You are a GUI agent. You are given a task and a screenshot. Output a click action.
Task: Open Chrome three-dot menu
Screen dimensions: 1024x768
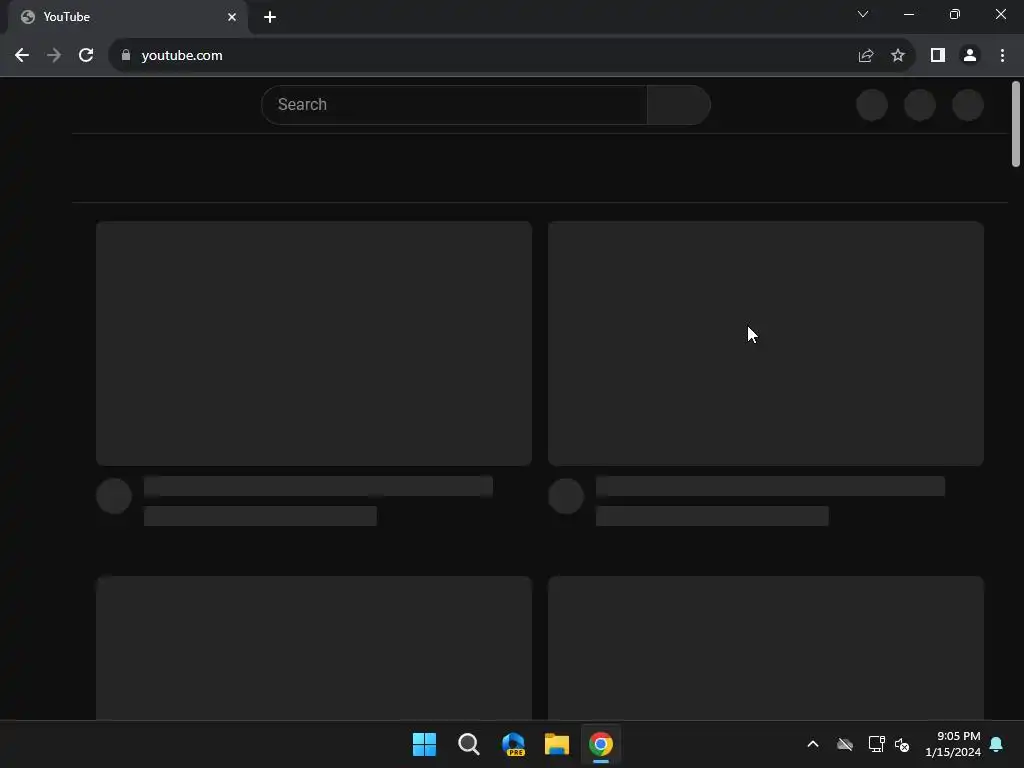tap(1002, 56)
